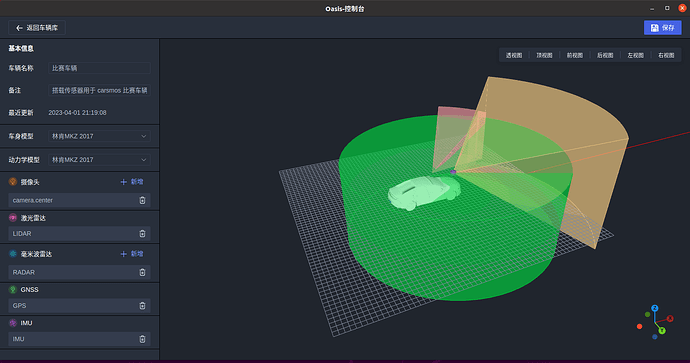Delete the GPS sensor entry icon
This screenshot has width=690, height=363.
[142, 305]
